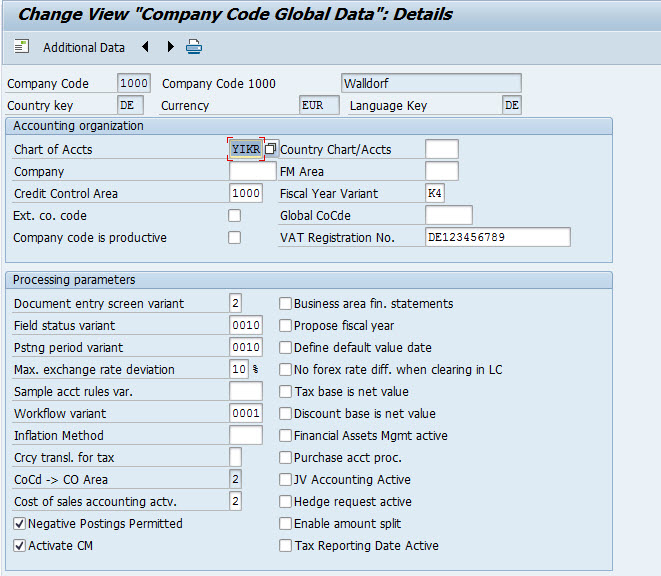Viewport: 661px width, 576px height.
Task: Edit Pstng period variant field
Action: [246, 347]
